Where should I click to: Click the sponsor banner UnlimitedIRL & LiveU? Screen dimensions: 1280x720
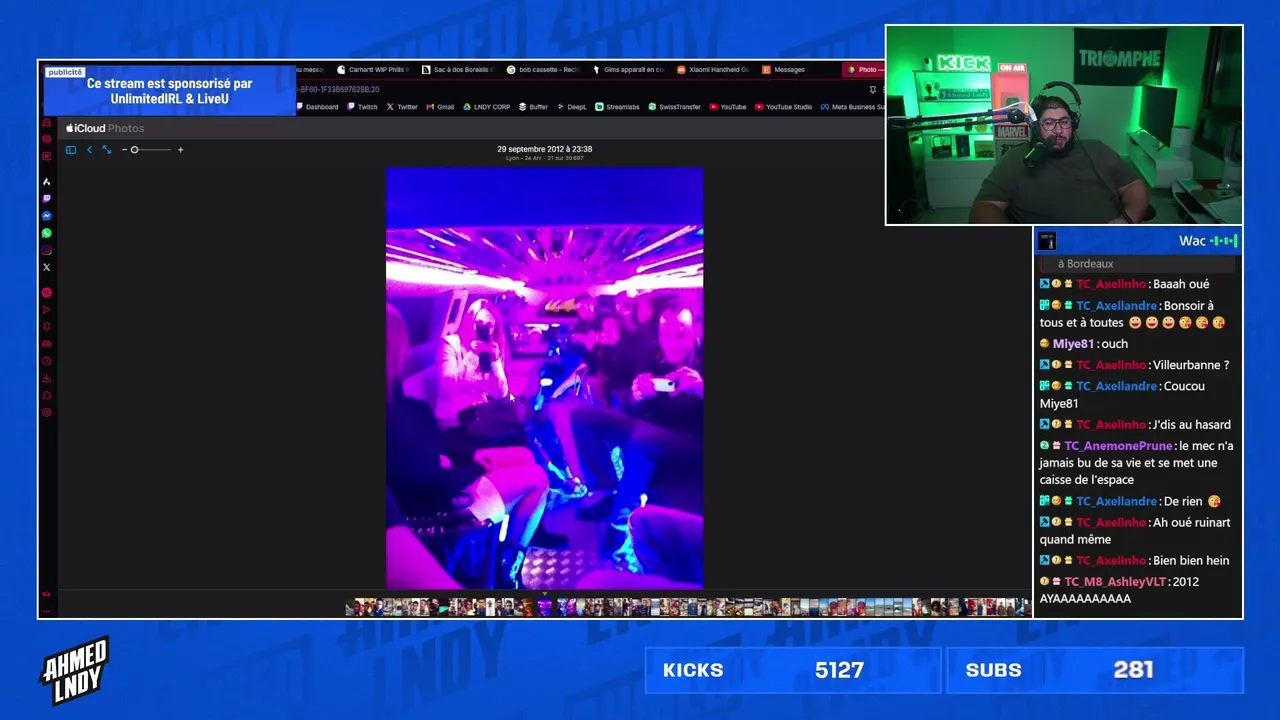[x=169, y=91]
